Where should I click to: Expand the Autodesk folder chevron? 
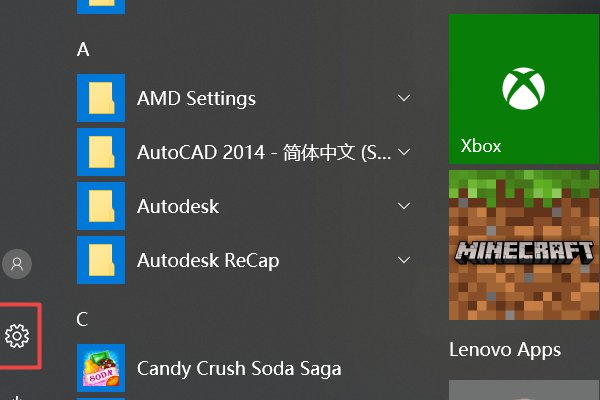[404, 206]
